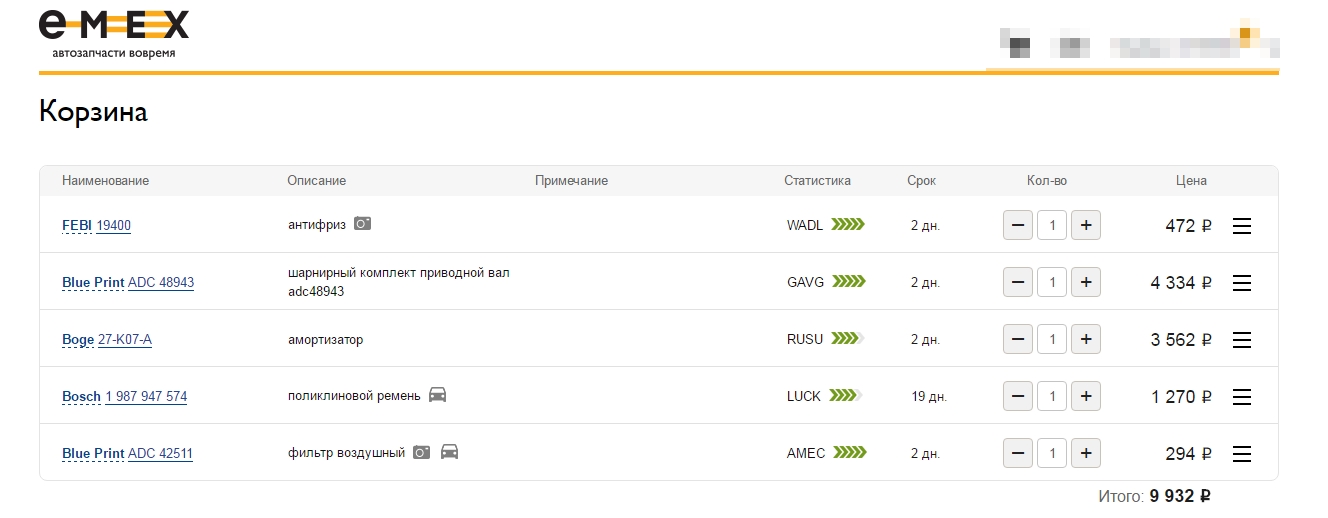This screenshot has width=1328, height=518.
Task: Open Blue Print brand link in ADC 42511 row
Action: [x=93, y=454]
